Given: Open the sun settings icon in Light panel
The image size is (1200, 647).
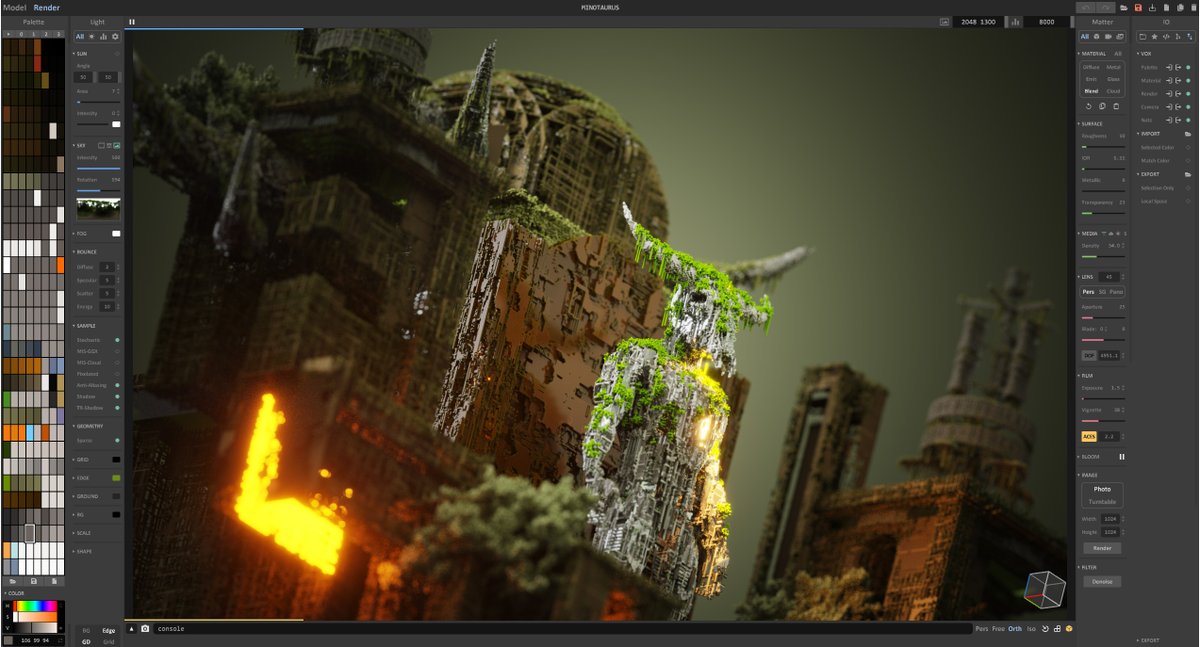Looking at the screenshot, I should click(92, 36).
